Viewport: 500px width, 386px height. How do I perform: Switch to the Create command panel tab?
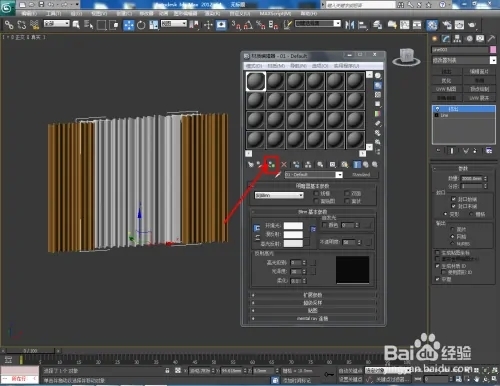pyautogui.click(x=434, y=39)
